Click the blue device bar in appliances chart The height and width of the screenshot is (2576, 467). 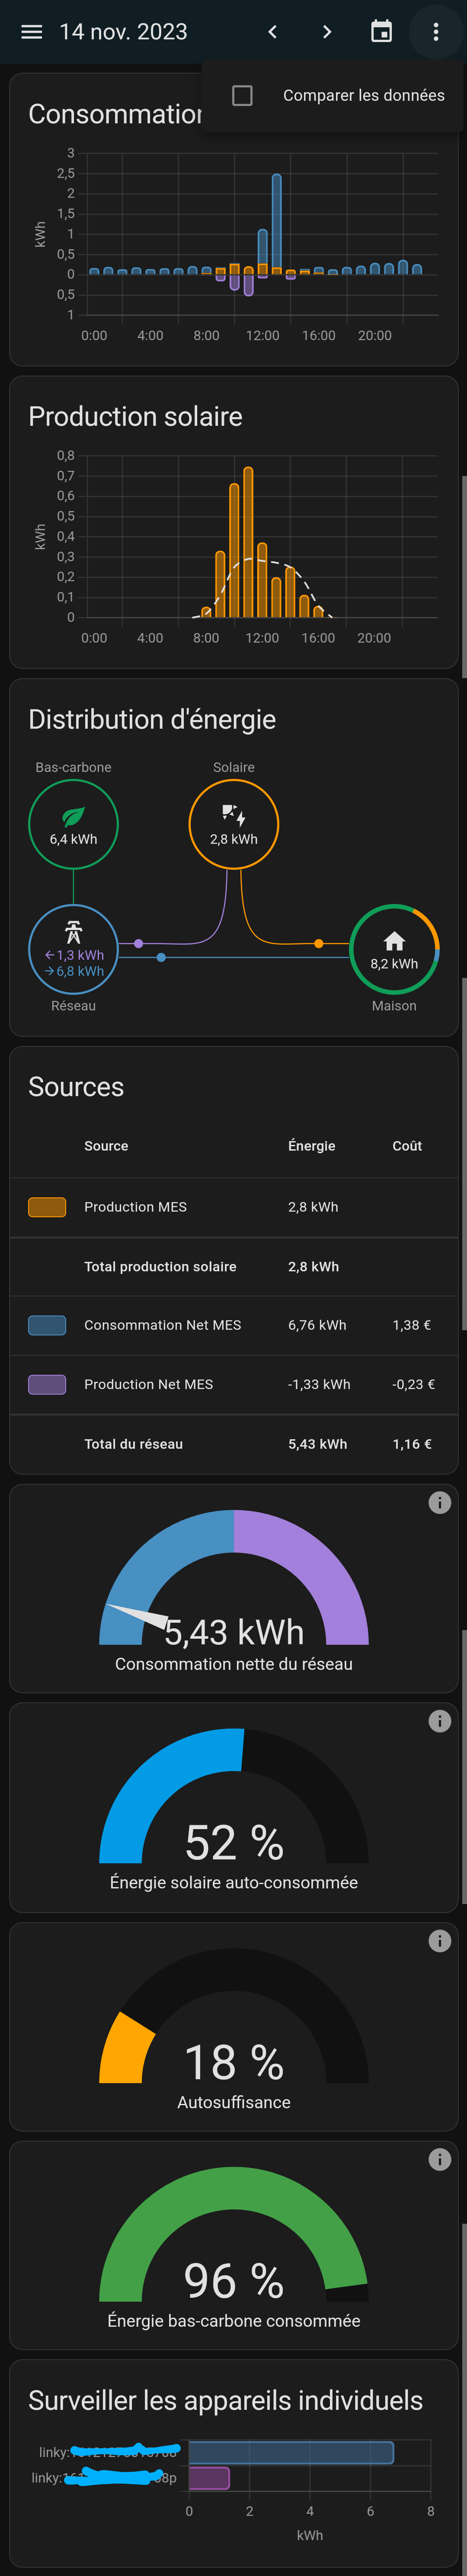[291, 2452]
